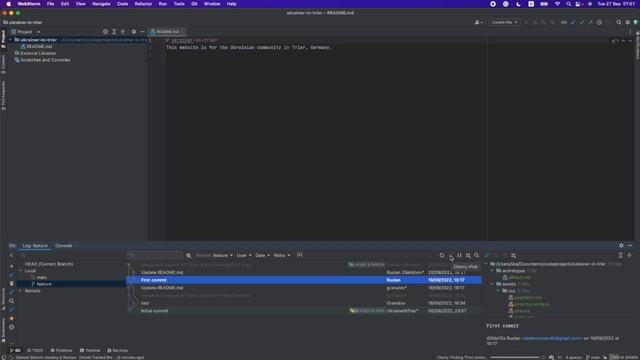Viewport: 640px width, 360px height.
Task: Open IDE settings gear in top toolbar
Action: coord(628,22)
